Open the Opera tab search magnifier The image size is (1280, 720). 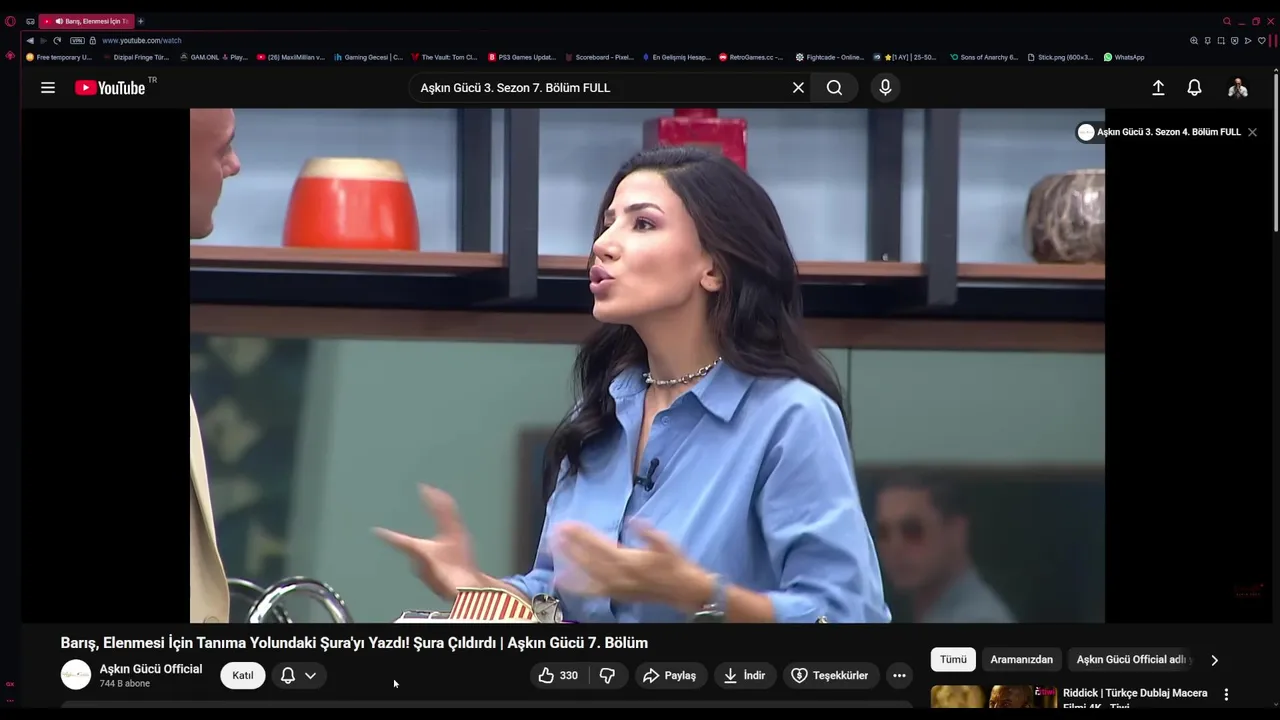(x=1227, y=21)
